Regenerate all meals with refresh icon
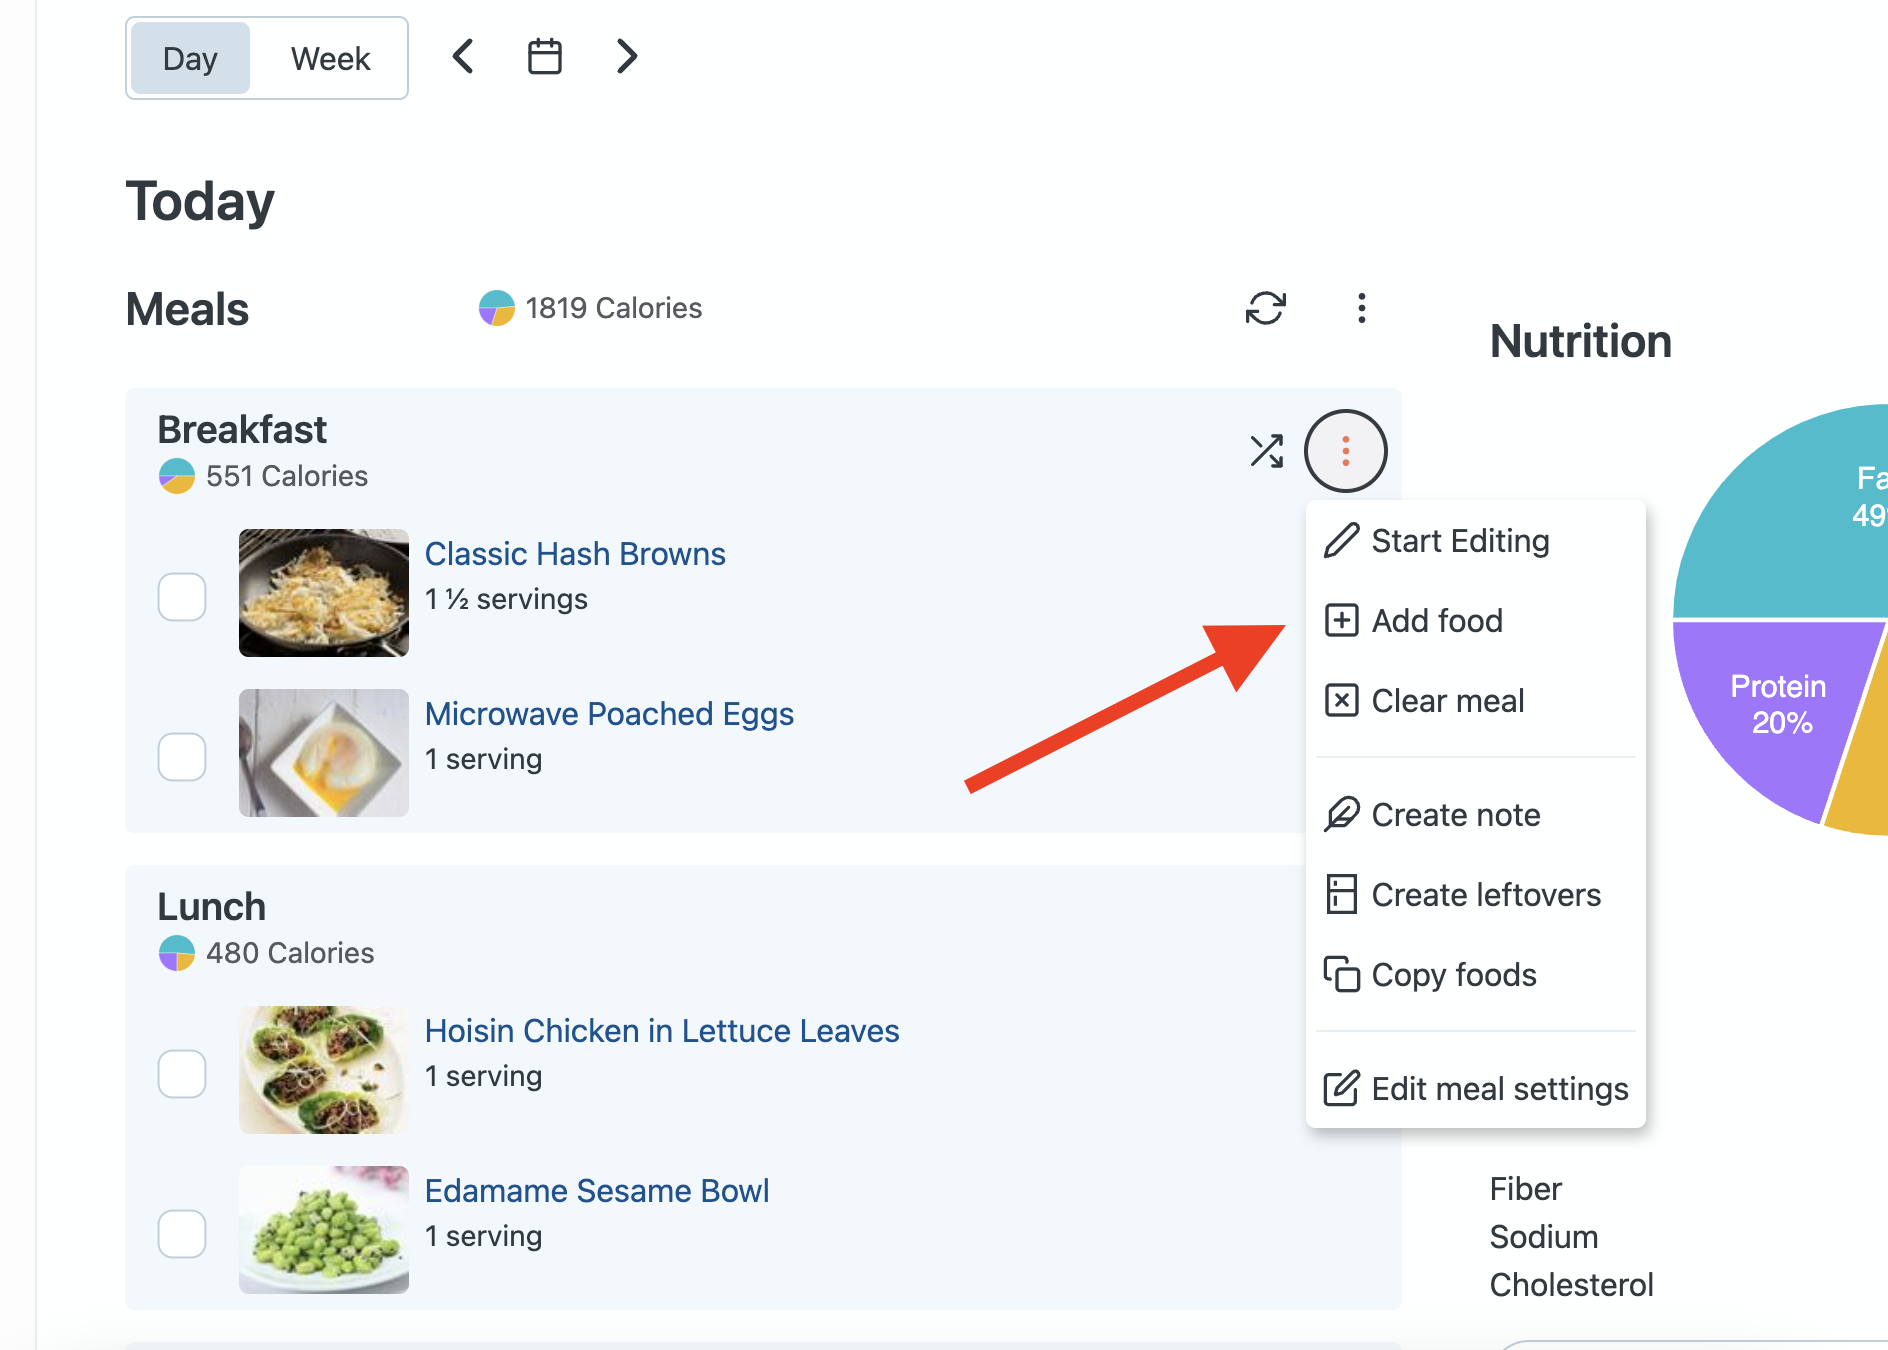Viewport: 1888px width, 1350px height. click(1265, 308)
